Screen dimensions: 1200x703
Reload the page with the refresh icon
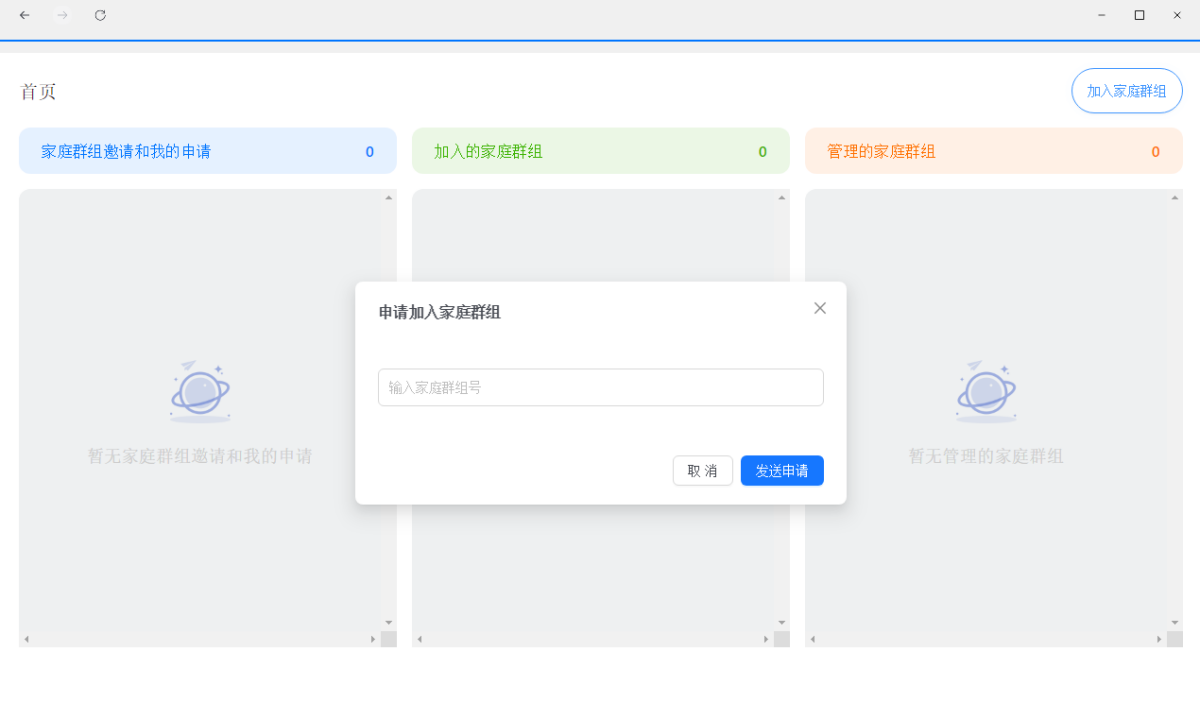pos(100,15)
